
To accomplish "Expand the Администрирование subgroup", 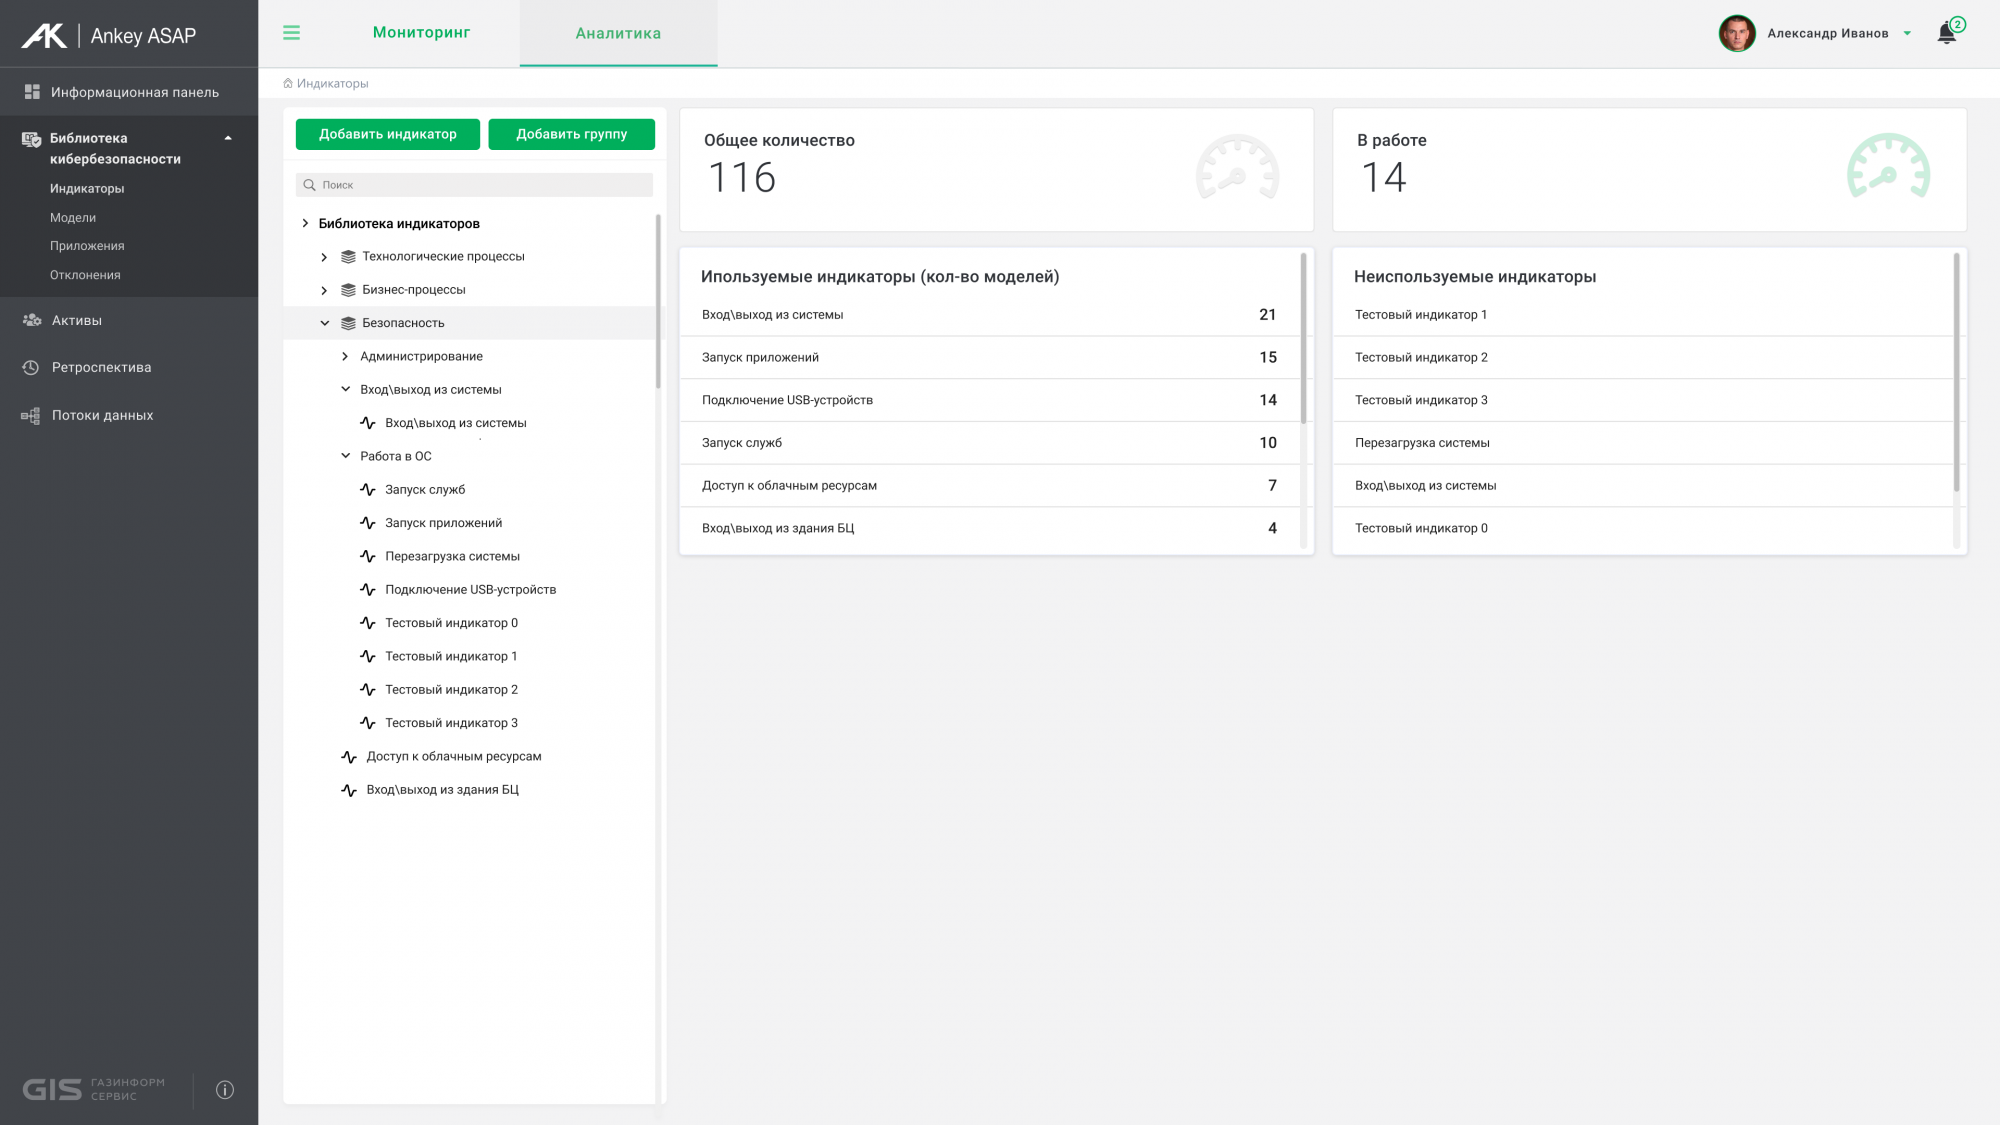I will pos(345,357).
